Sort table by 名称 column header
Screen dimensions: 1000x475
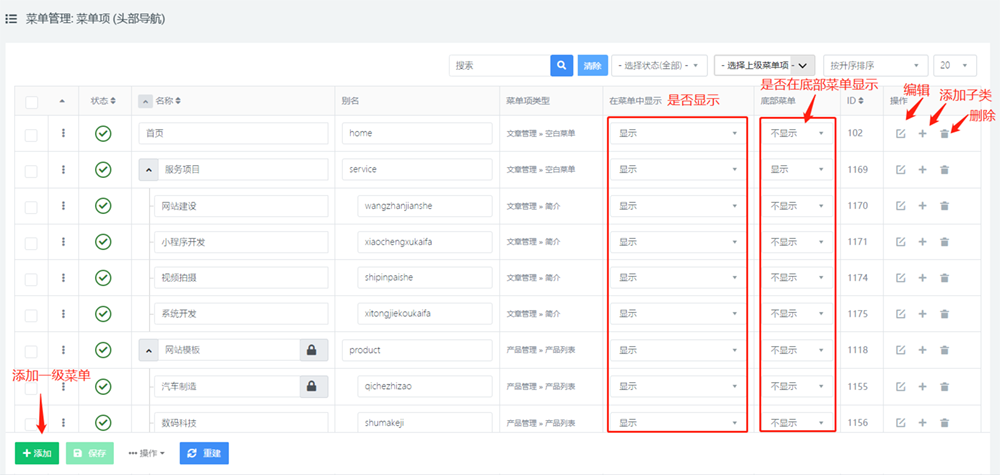pyautogui.click(x=170, y=101)
